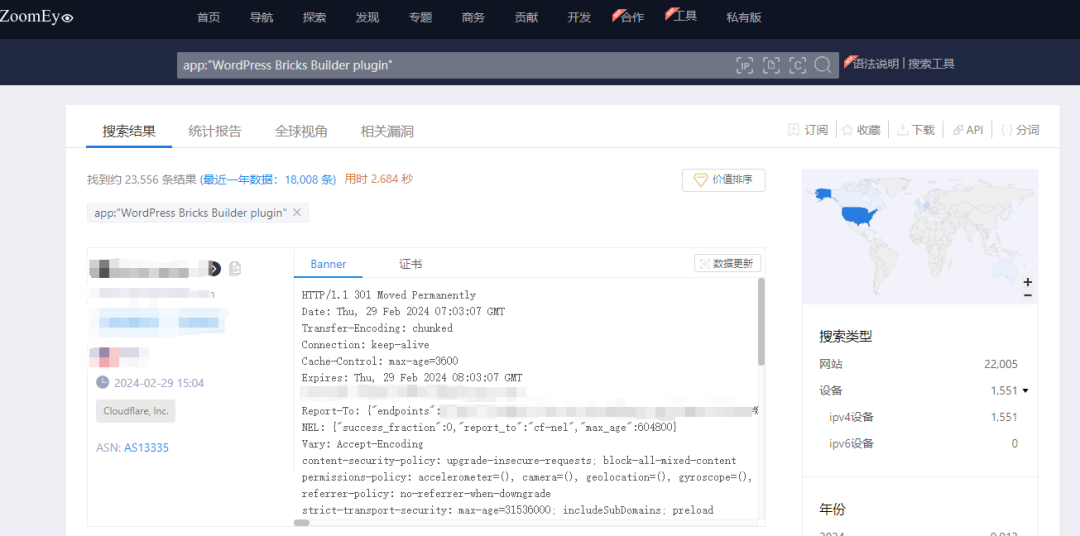Click the 搜索类型 section heading
Screen dimensions: 1080x536
tap(846, 337)
